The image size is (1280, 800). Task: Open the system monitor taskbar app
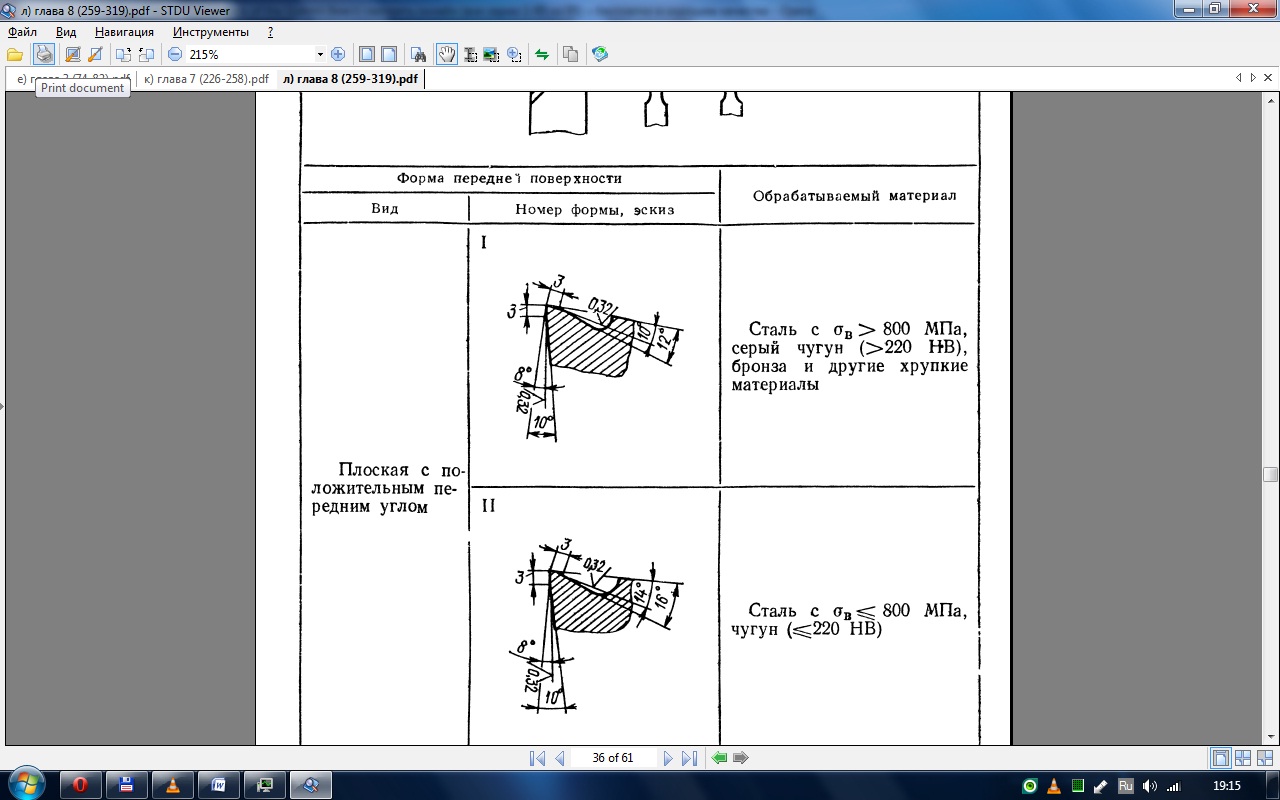tap(265, 785)
